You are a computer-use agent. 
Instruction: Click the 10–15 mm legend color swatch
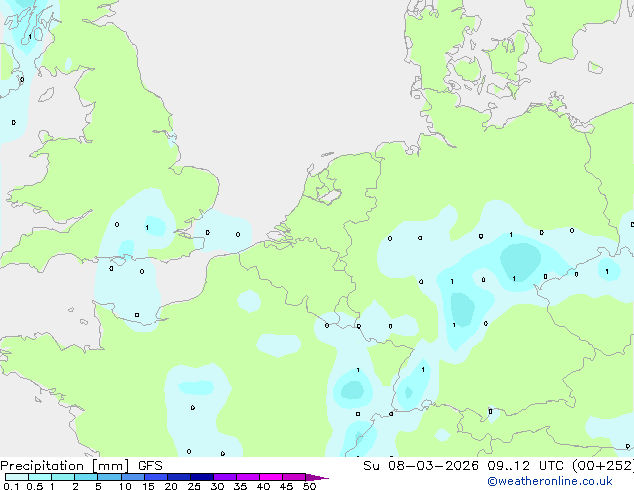[x=132, y=477]
